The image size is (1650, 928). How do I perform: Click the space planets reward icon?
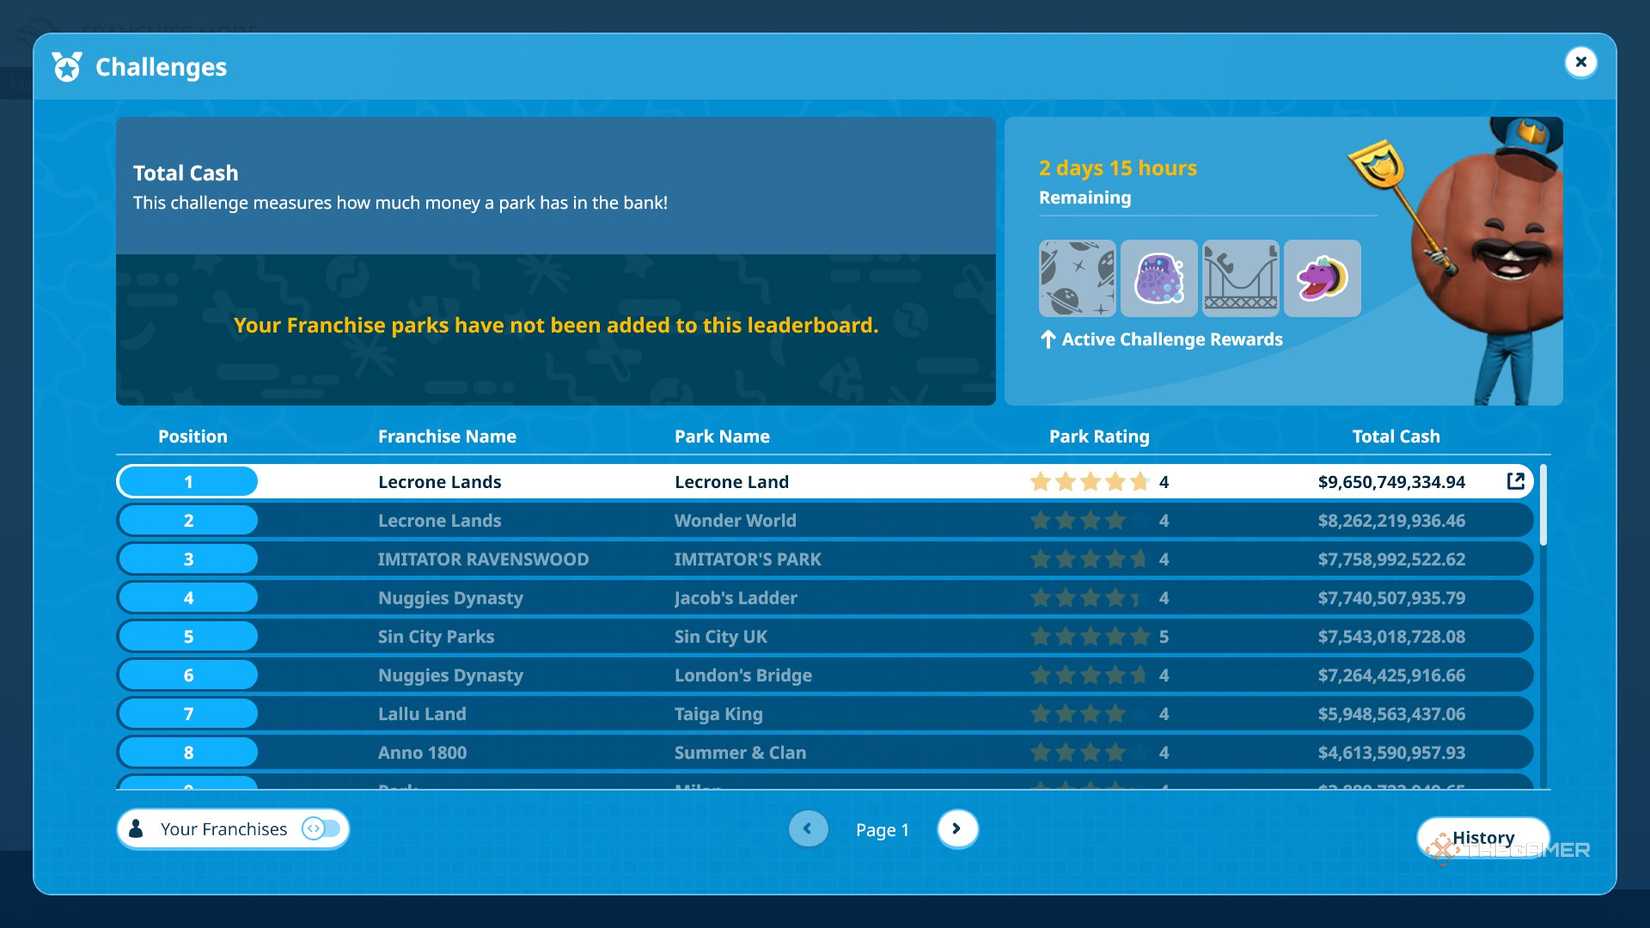tap(1077, 278)
